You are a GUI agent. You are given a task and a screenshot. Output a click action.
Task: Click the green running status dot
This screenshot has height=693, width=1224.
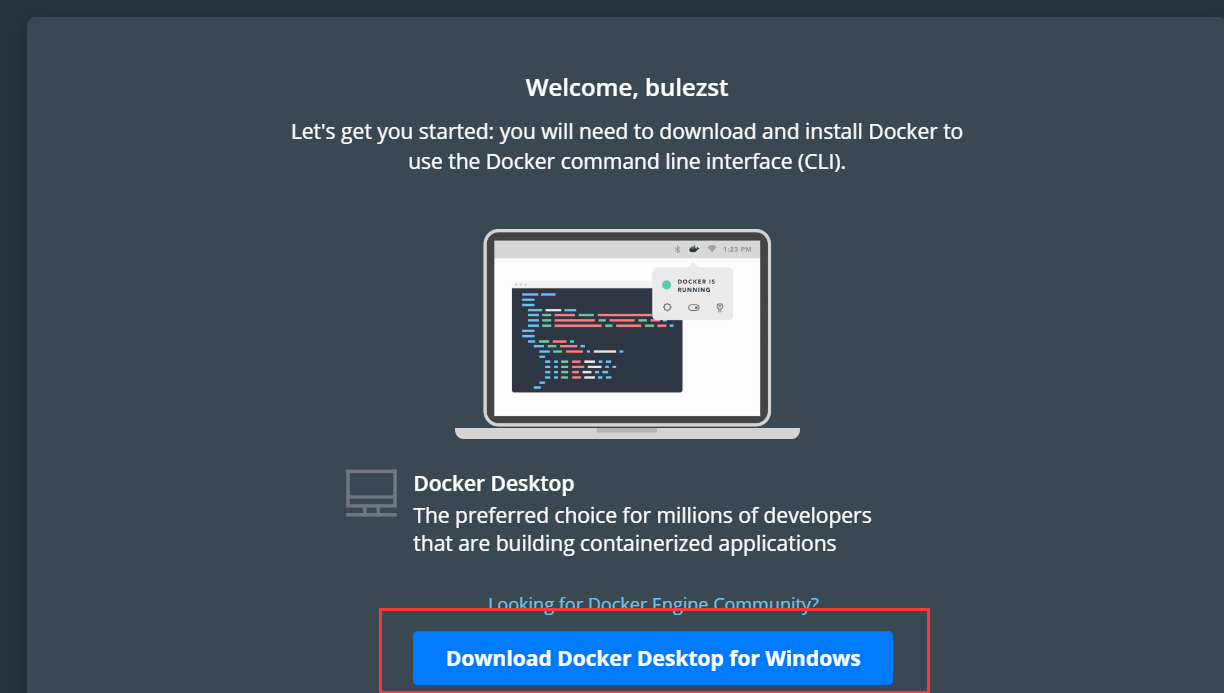click(667, 285)
